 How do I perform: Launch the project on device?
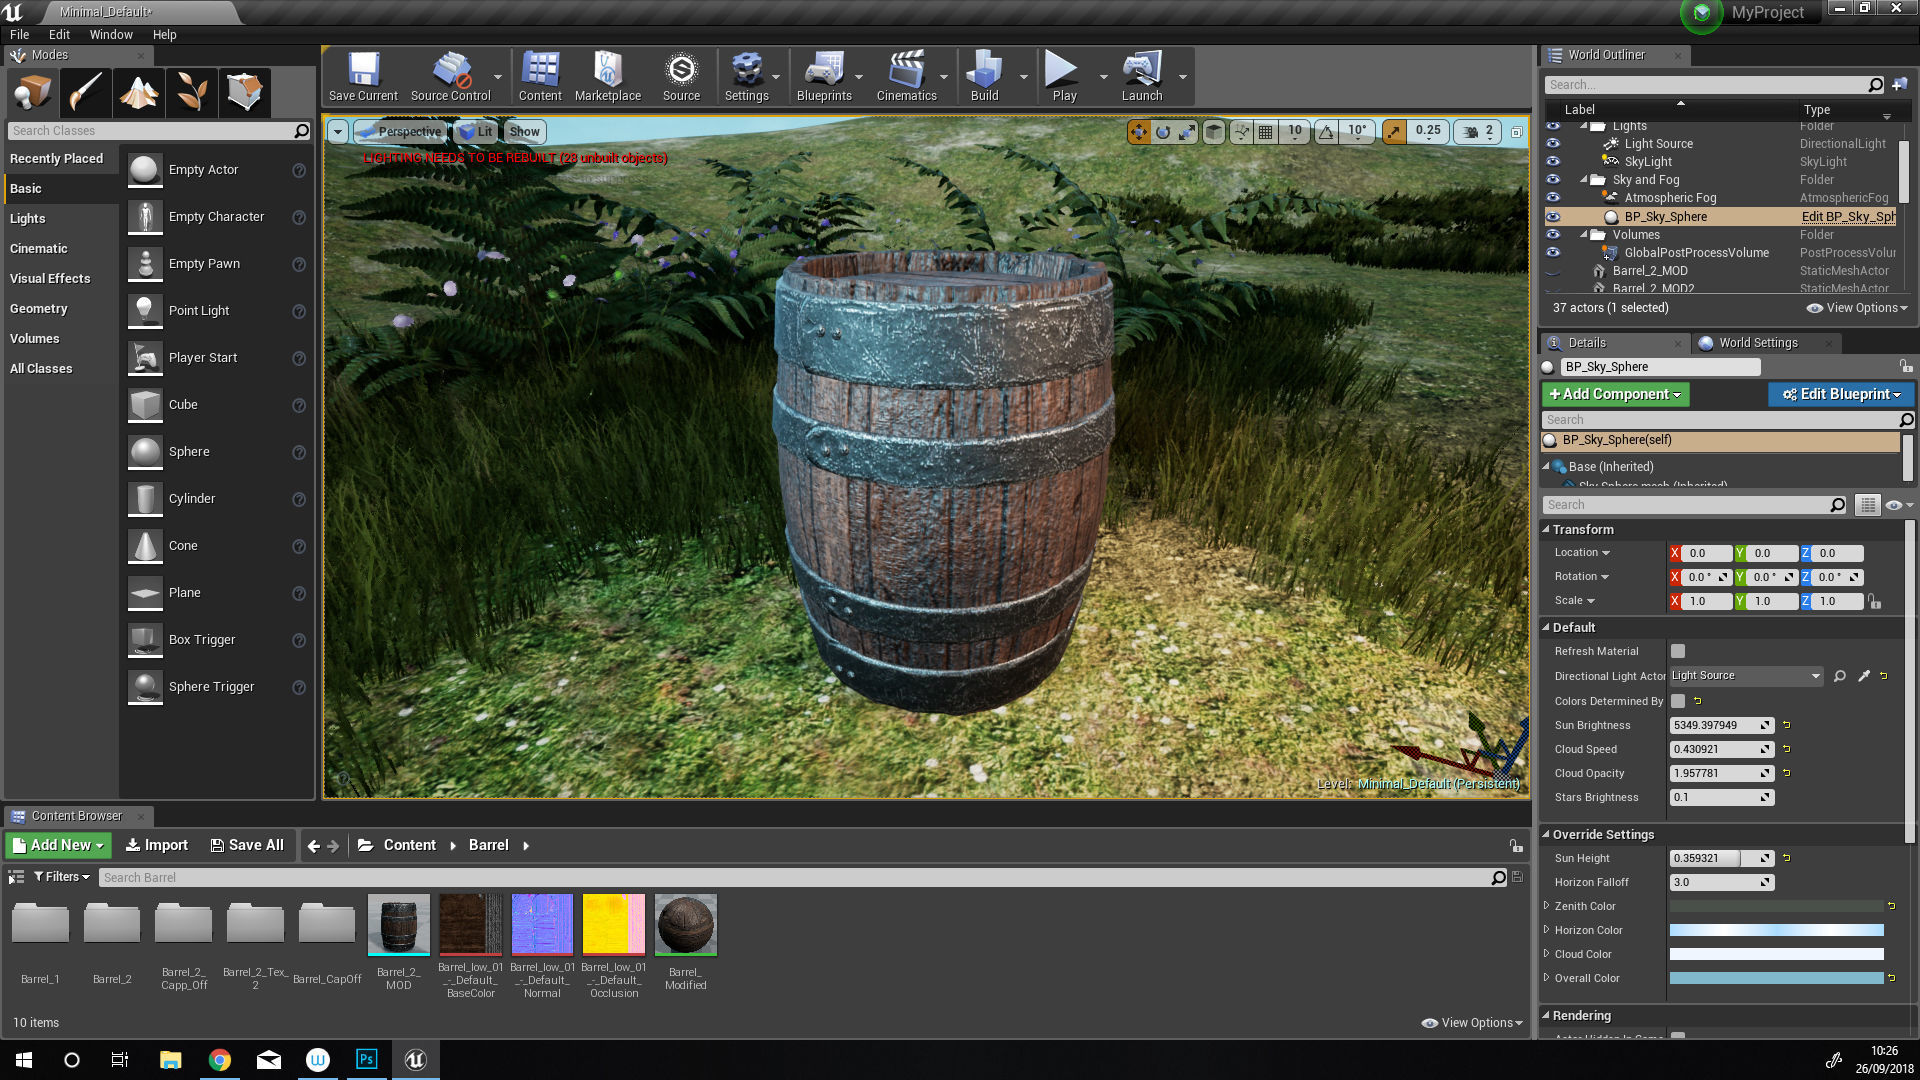pyautogui.click(x=1142, y=77)
